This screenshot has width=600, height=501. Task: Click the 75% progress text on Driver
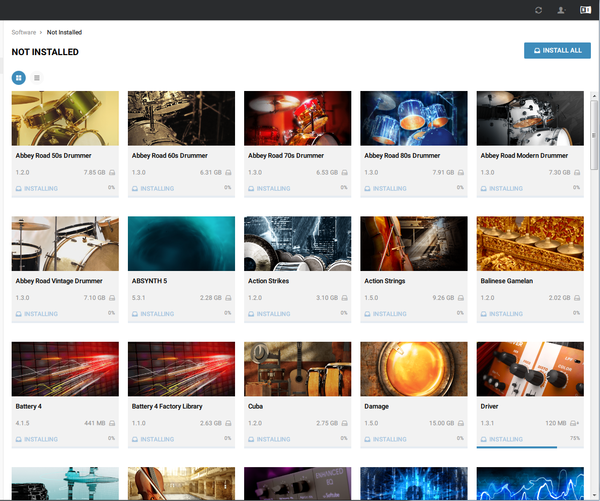coord(575,438)
